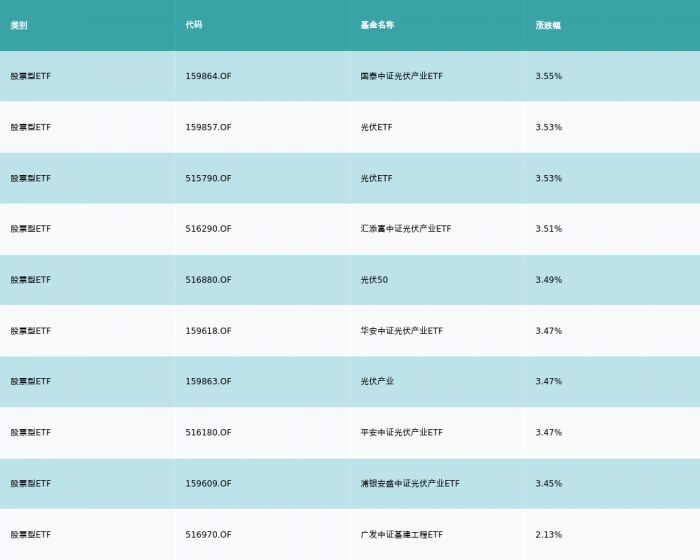Click the 类别 column header
The height and width of the screenshot is (560, 700).
point(19,25)
